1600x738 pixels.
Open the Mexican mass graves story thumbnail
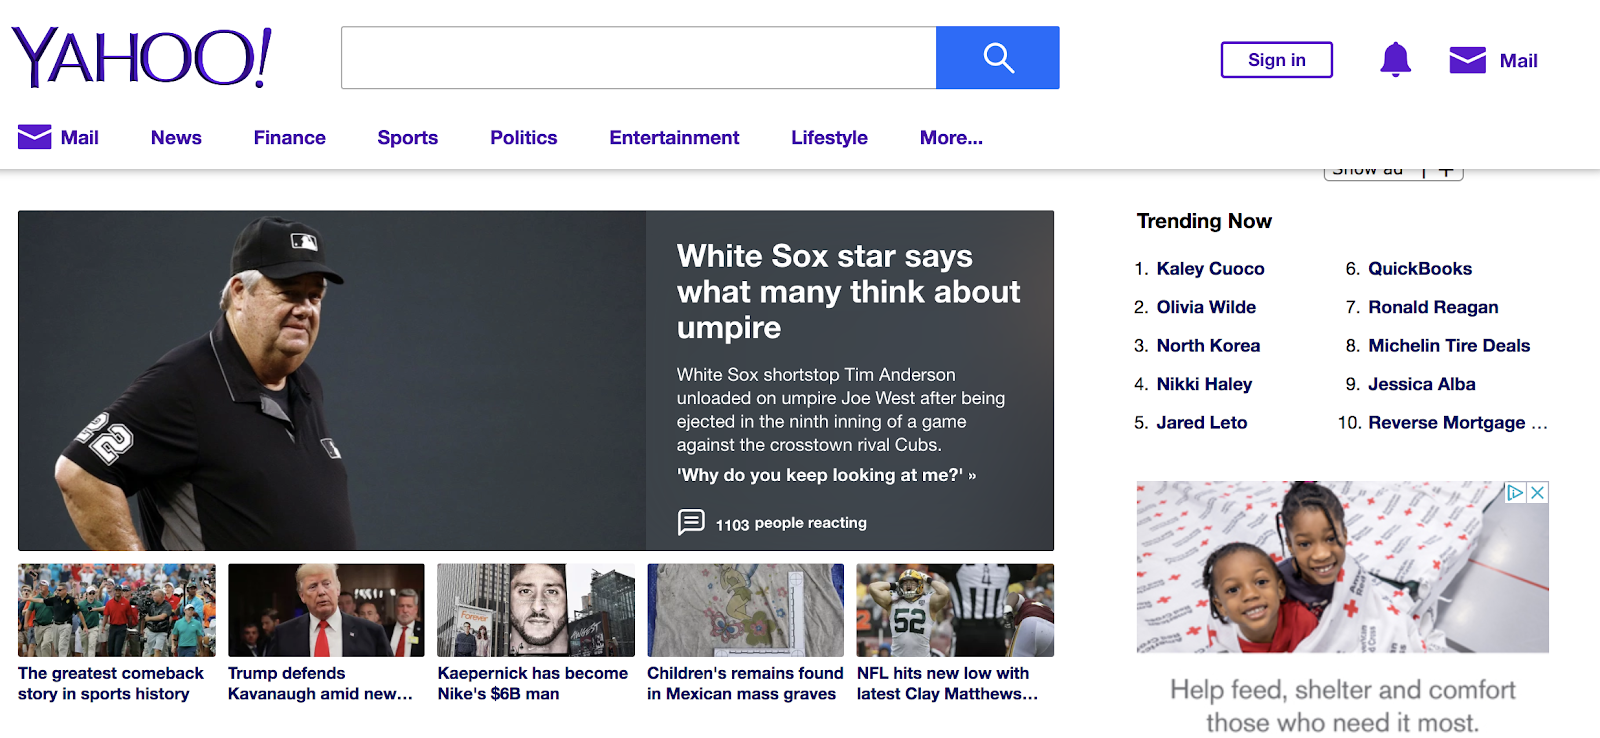pos(746,610)
